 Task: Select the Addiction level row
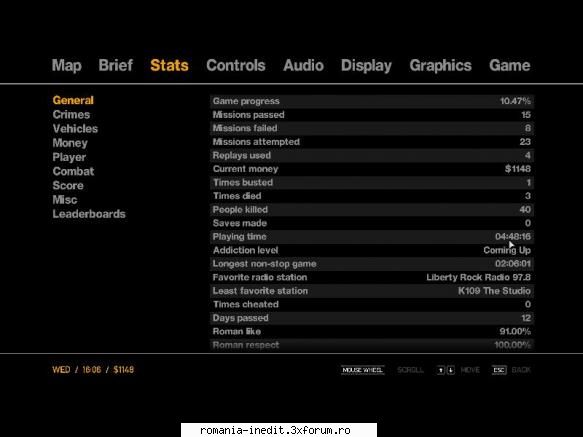(x=372, y=250)
